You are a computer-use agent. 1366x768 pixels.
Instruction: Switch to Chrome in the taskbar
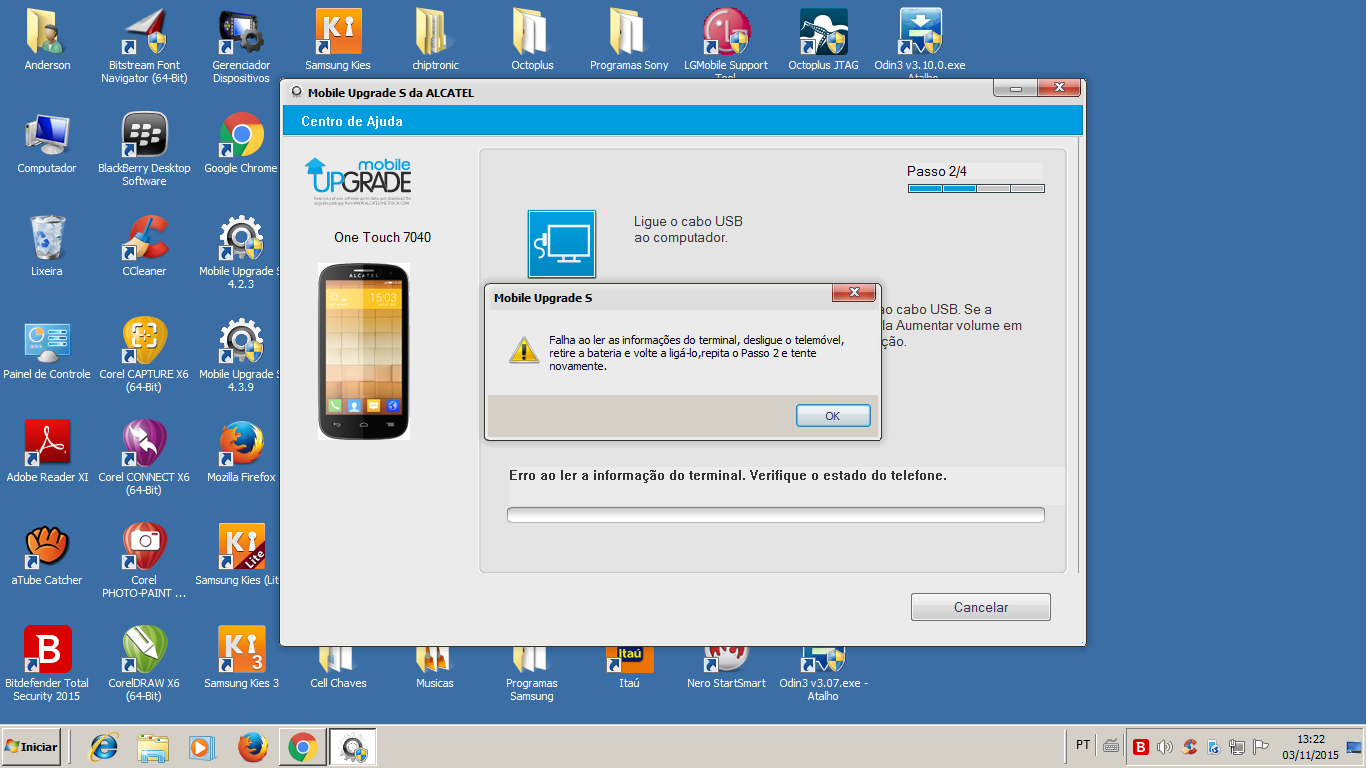[x=302, y=746]
